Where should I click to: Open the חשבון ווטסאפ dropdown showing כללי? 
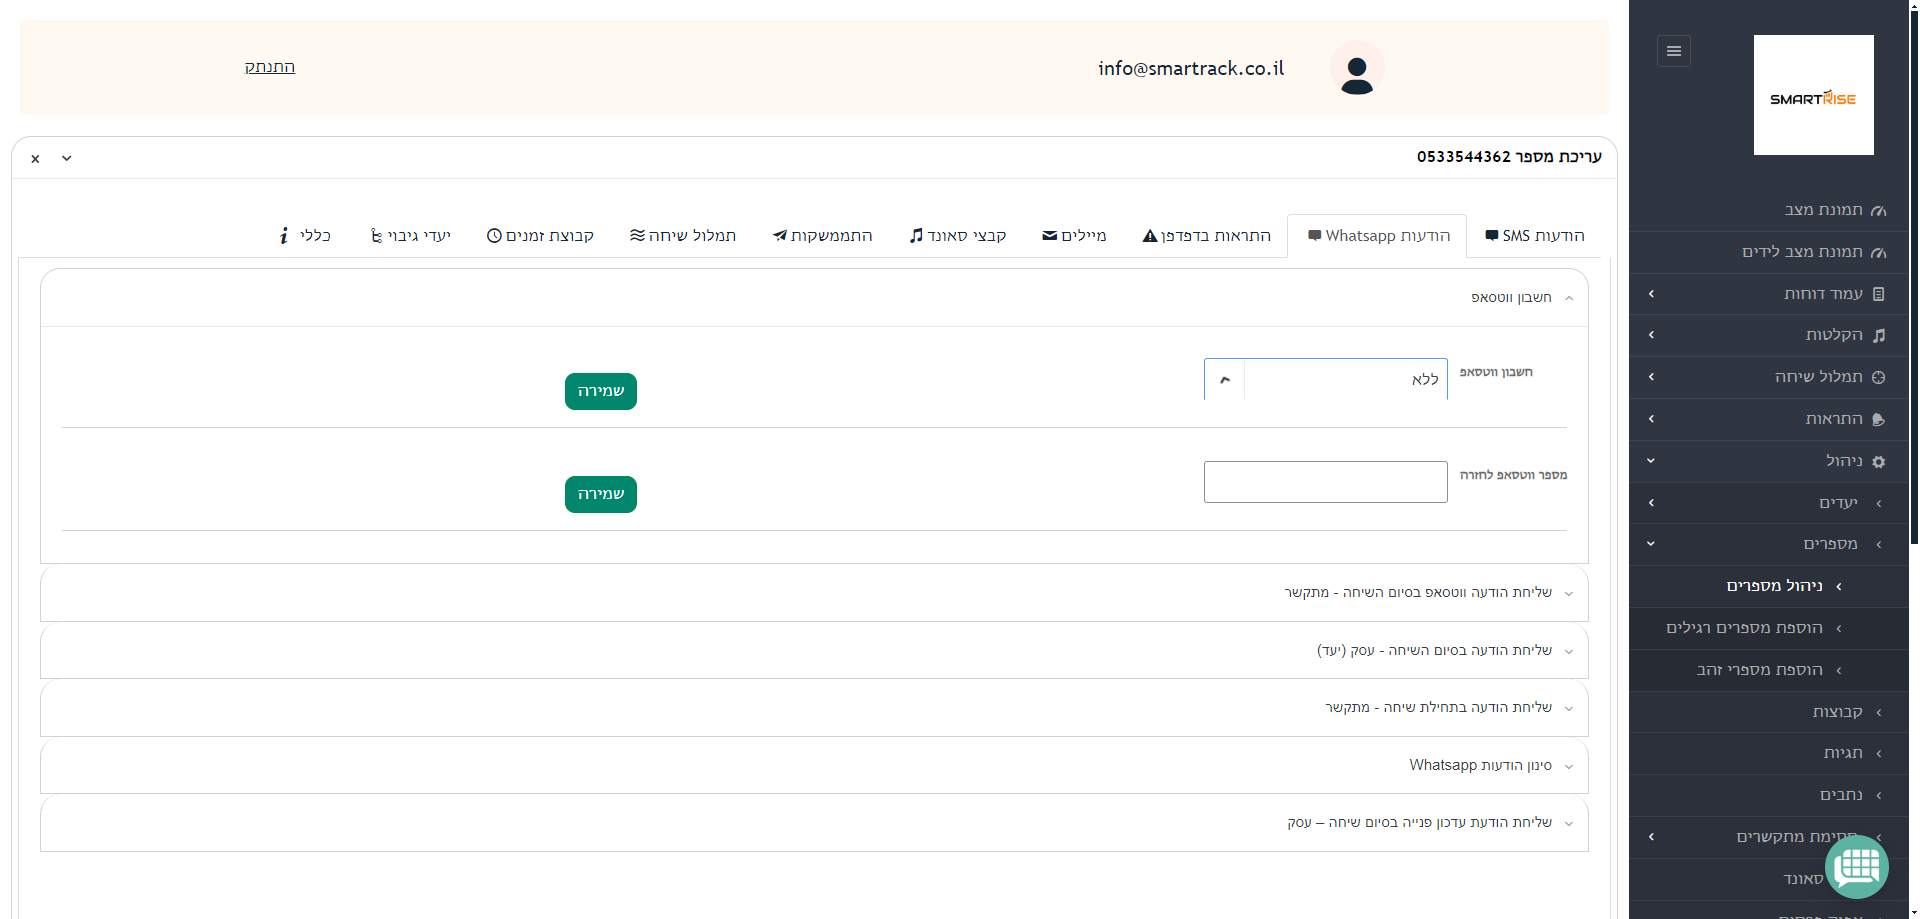(1326, 380)
